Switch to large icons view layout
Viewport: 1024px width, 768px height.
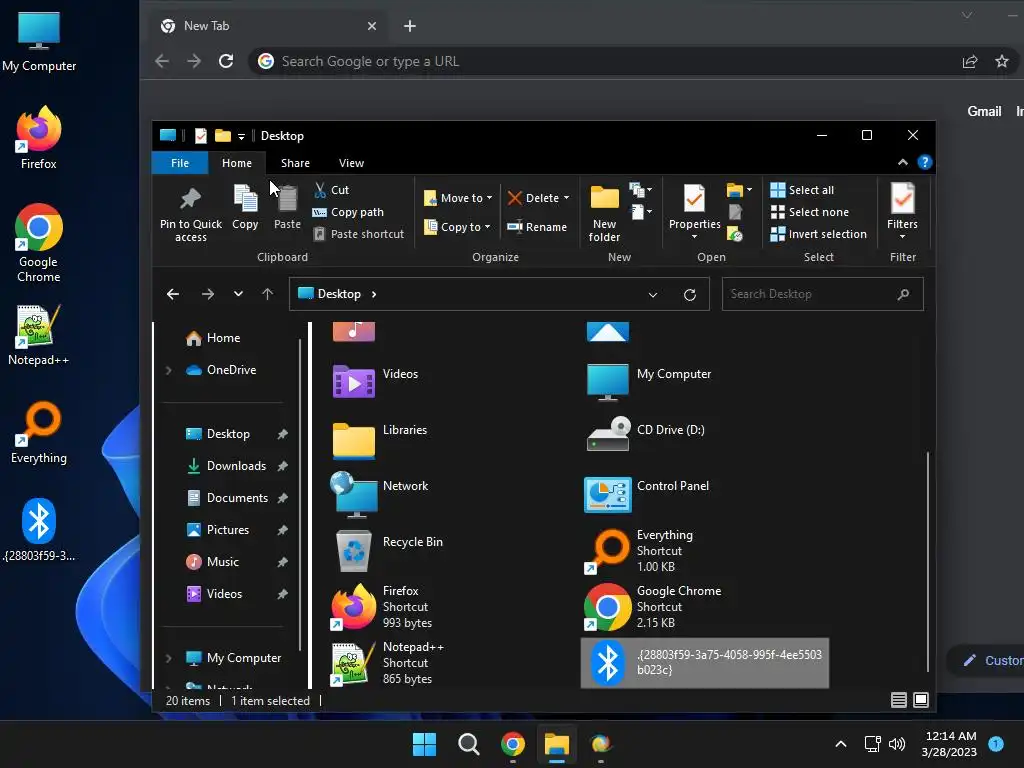pos(921,700)
